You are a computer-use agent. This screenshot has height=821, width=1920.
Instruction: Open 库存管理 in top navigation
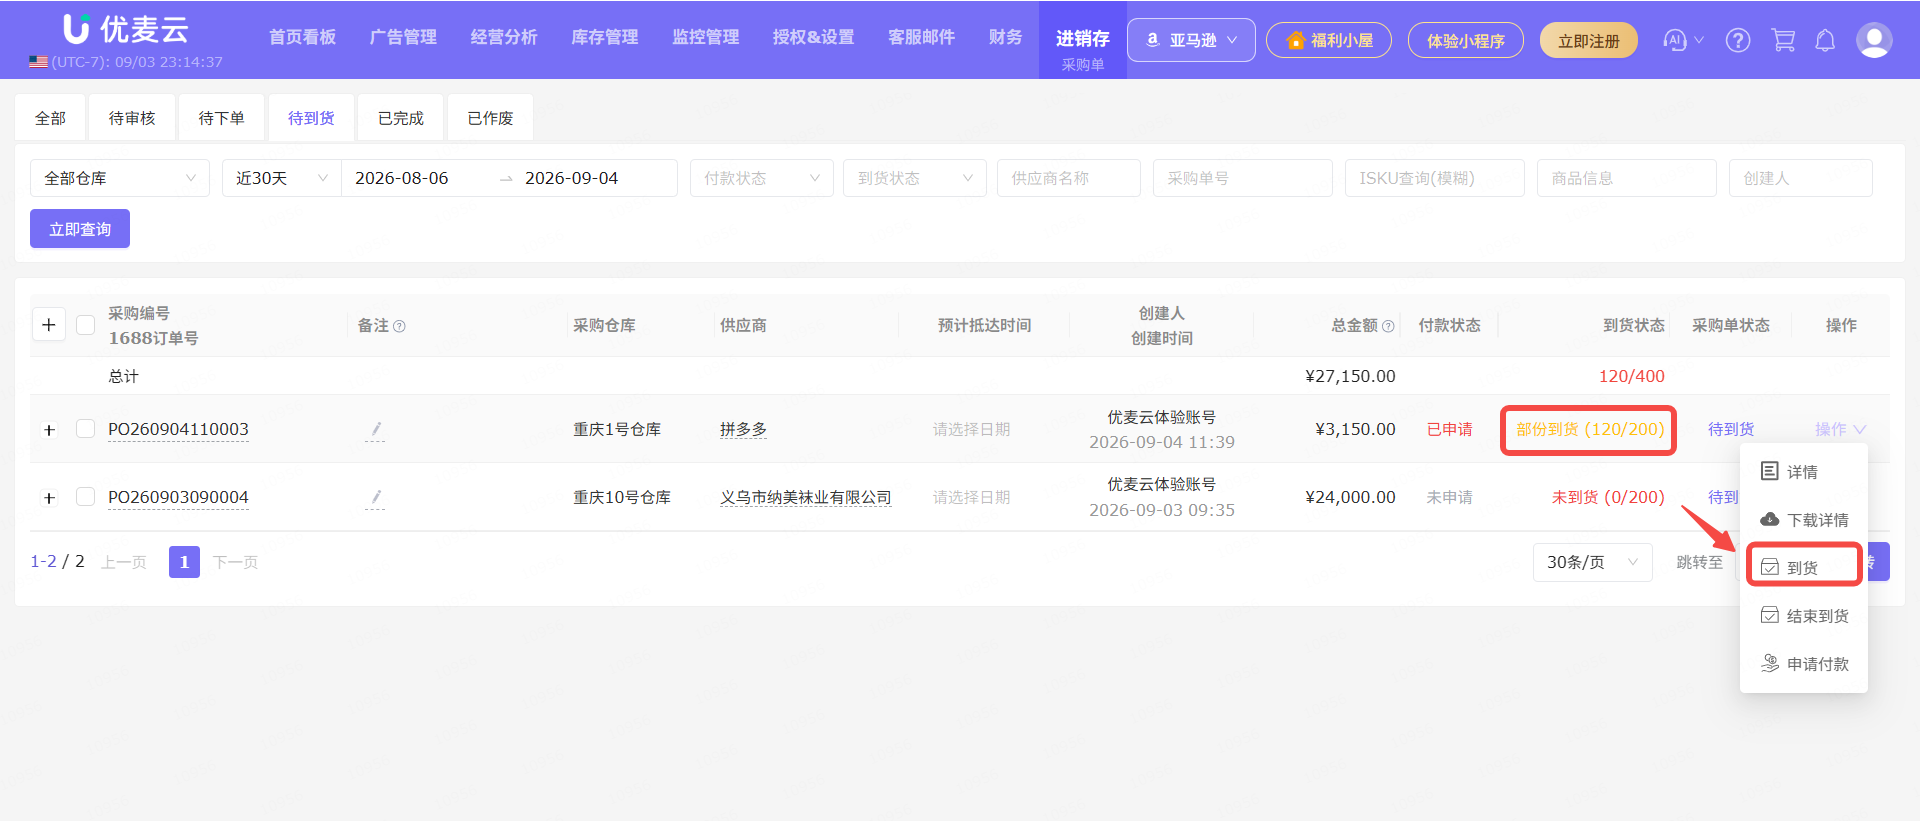pyautogui.click(x=605, y=37)
